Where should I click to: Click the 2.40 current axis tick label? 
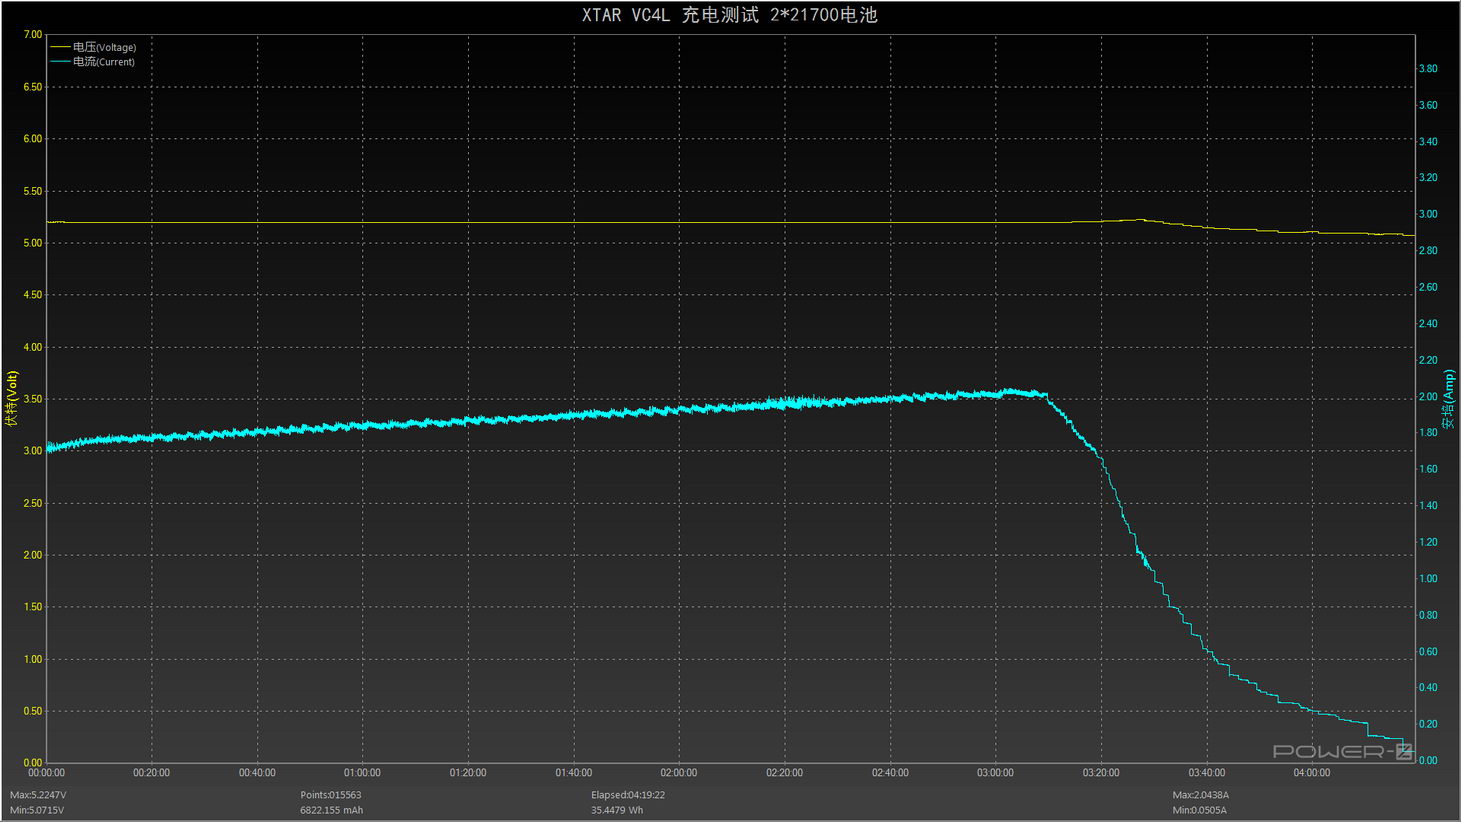pyautogui.click(x=1428, y=324)
